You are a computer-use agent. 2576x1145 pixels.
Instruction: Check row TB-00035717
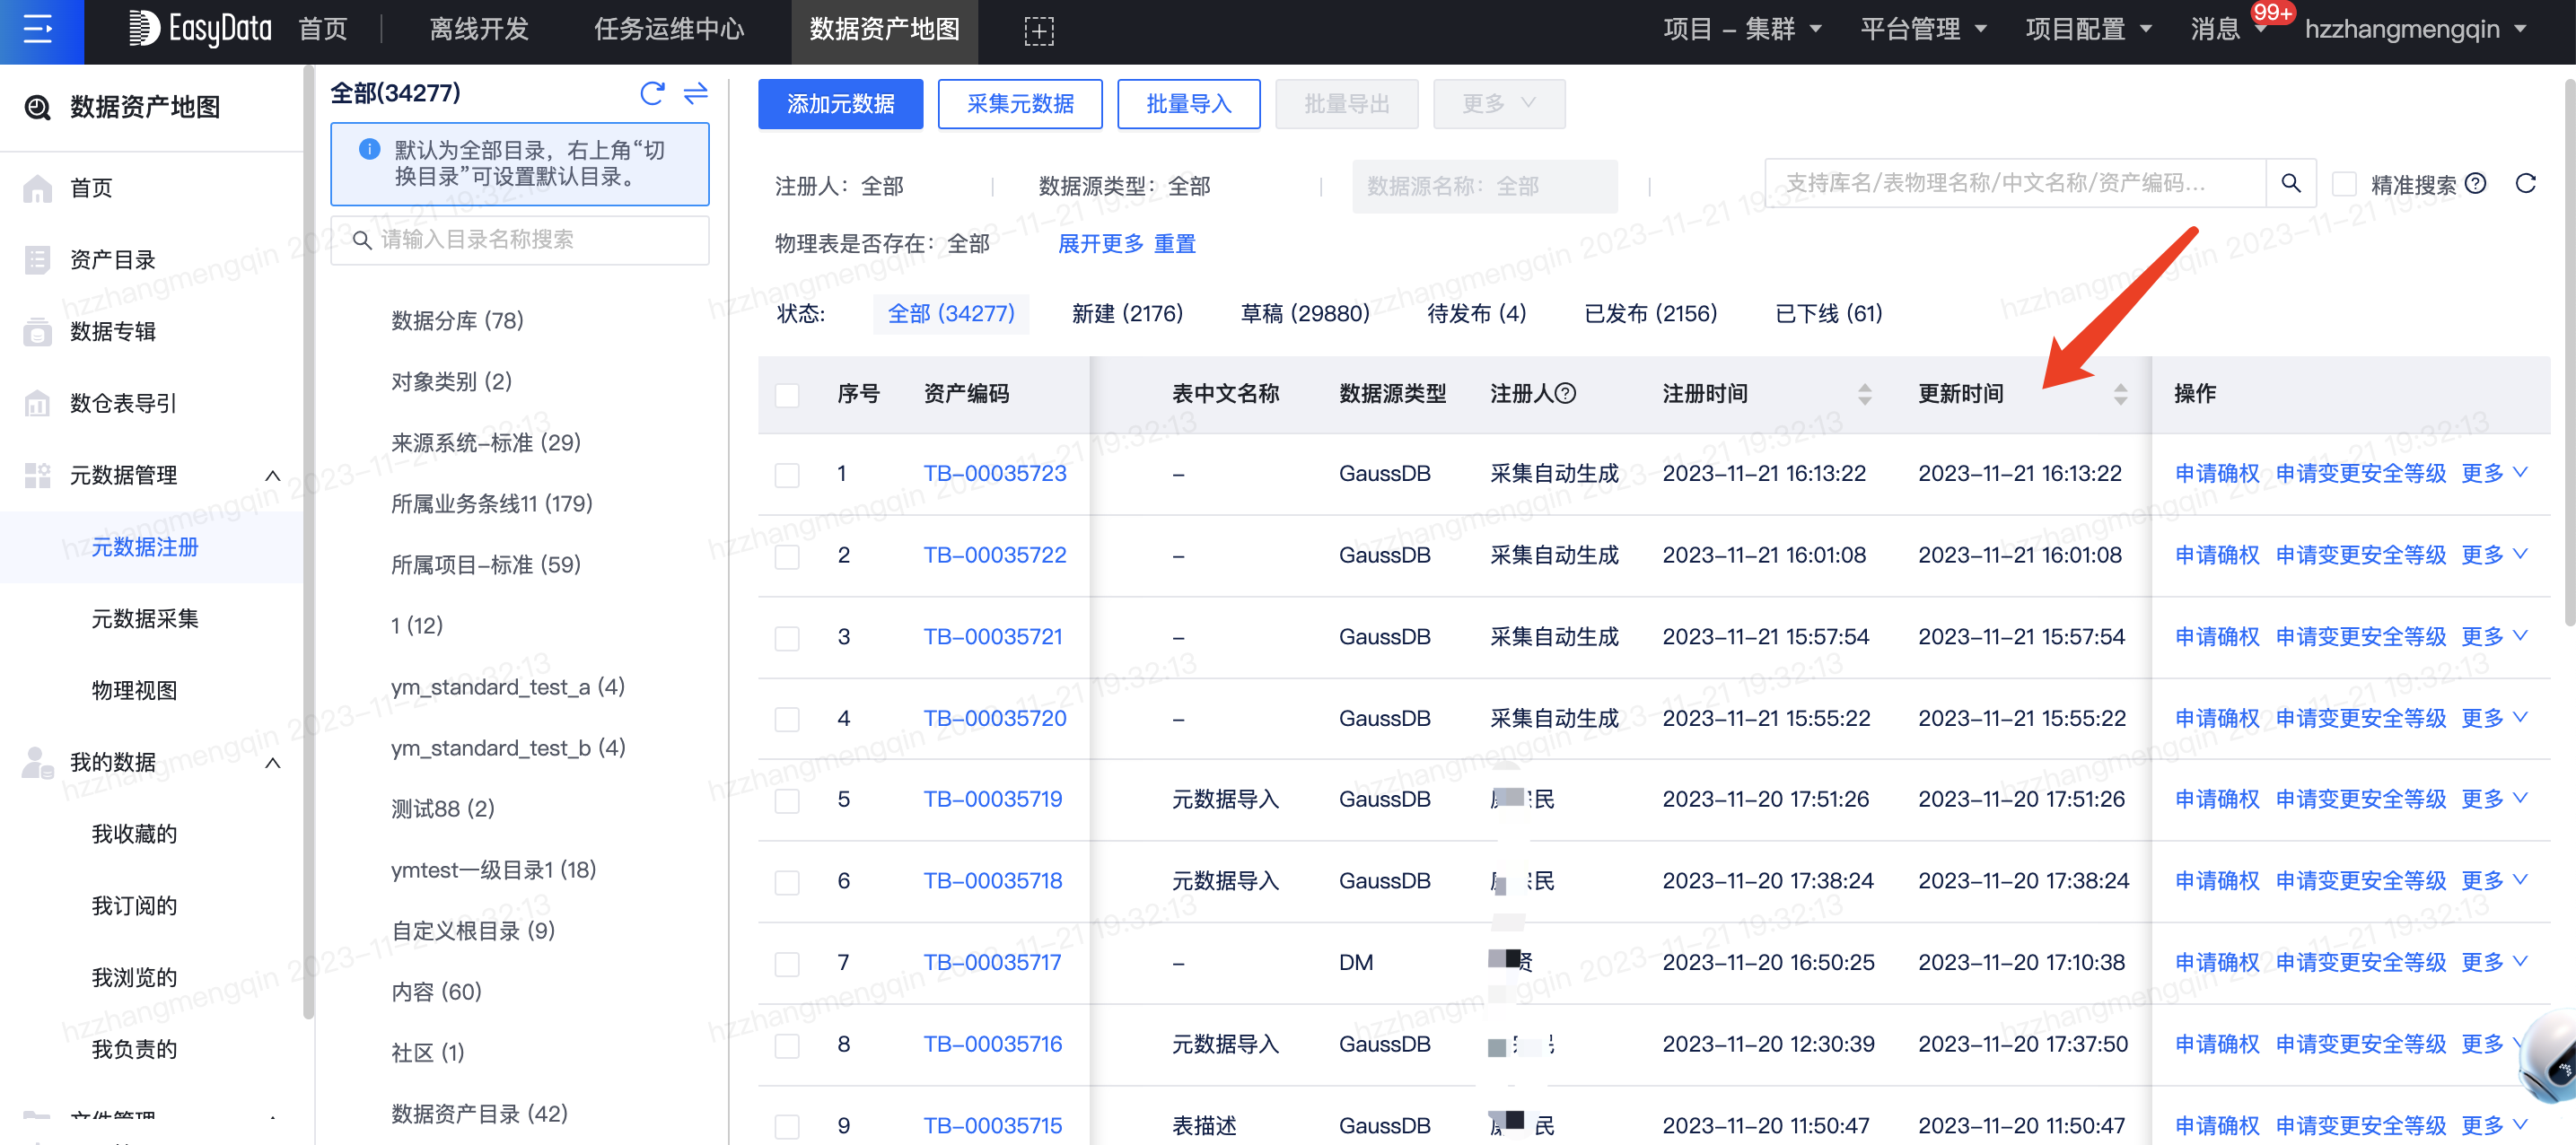787,963
